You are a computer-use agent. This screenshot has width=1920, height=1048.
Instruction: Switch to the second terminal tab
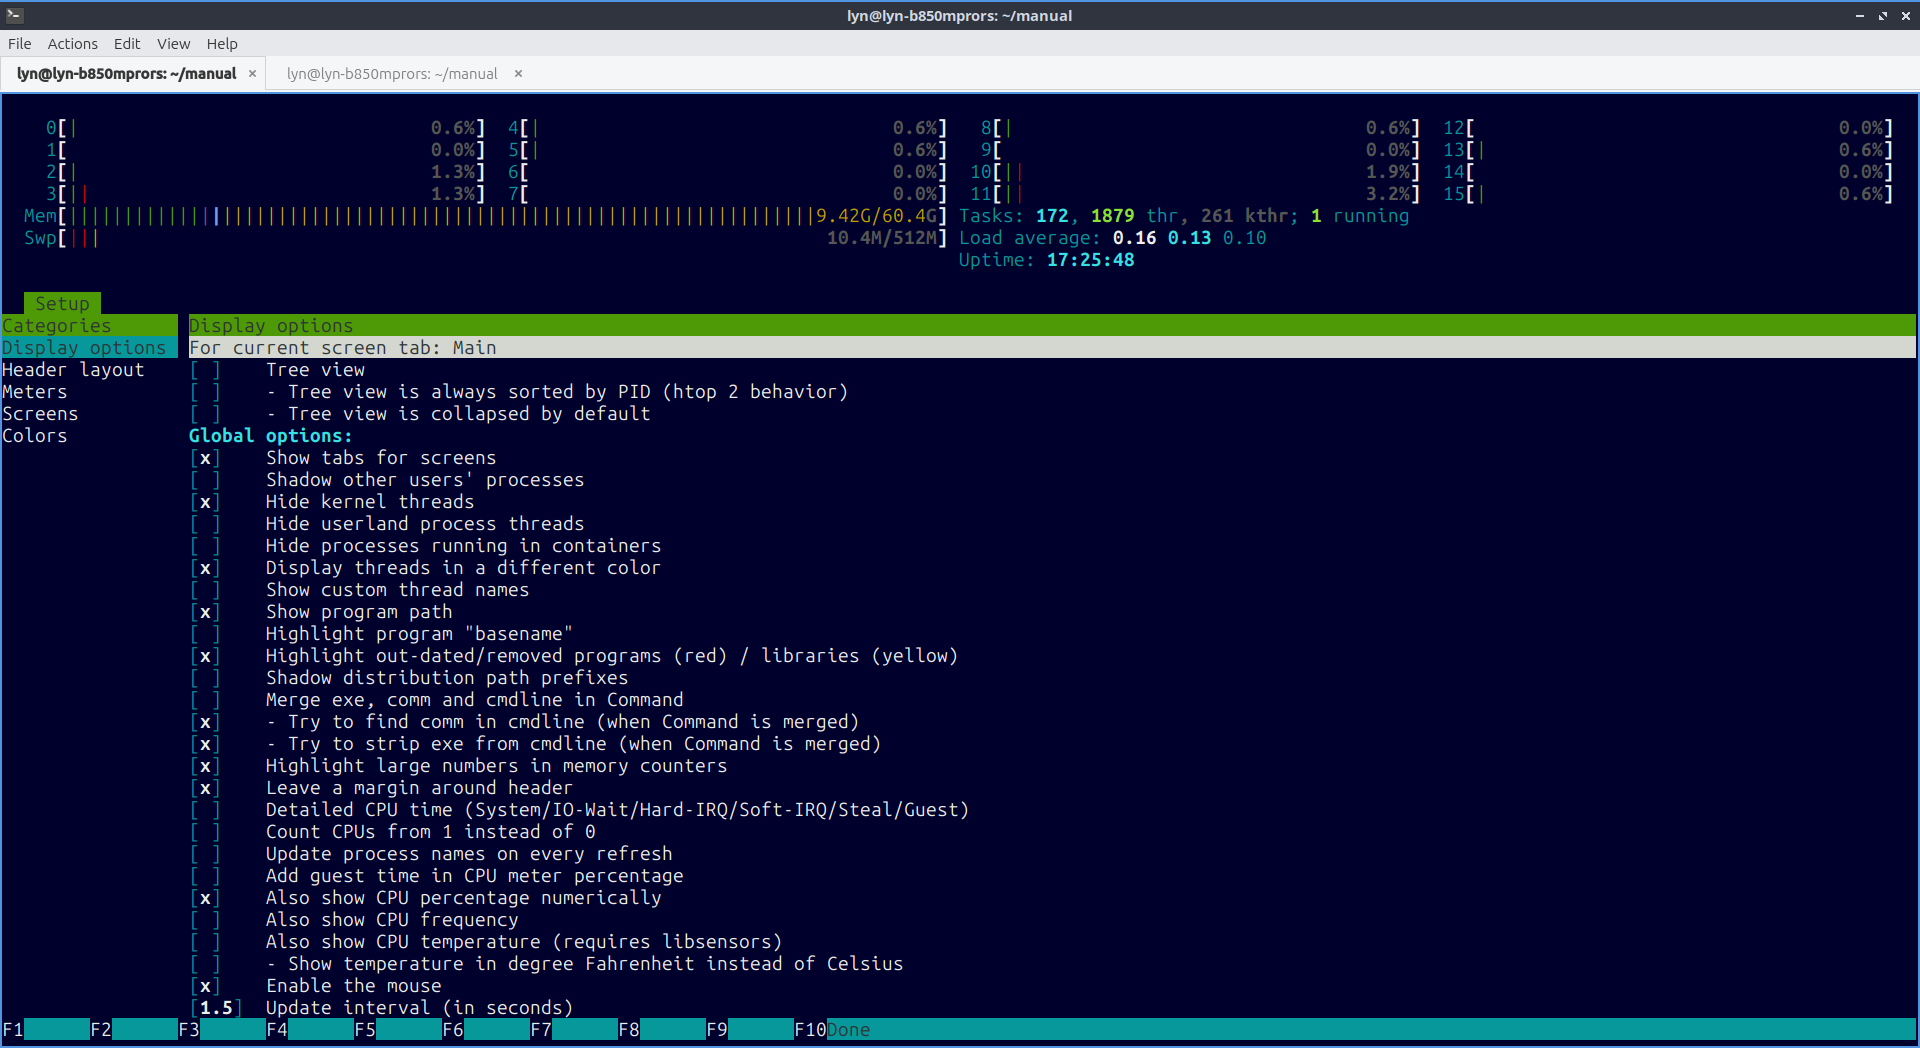(392, 74)
